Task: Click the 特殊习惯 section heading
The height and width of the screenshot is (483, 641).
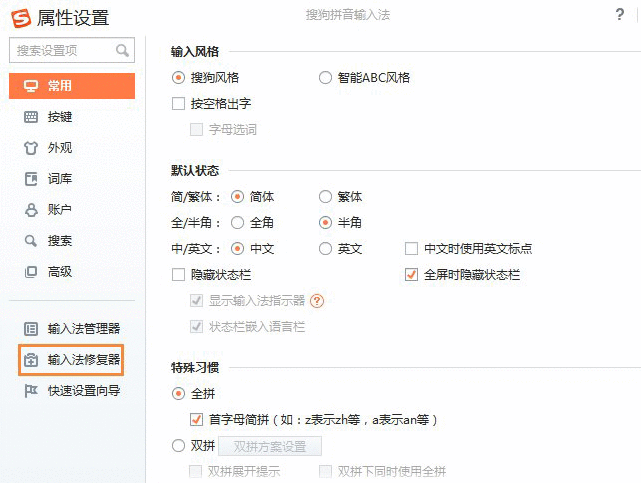Action: tap(195, 368)
